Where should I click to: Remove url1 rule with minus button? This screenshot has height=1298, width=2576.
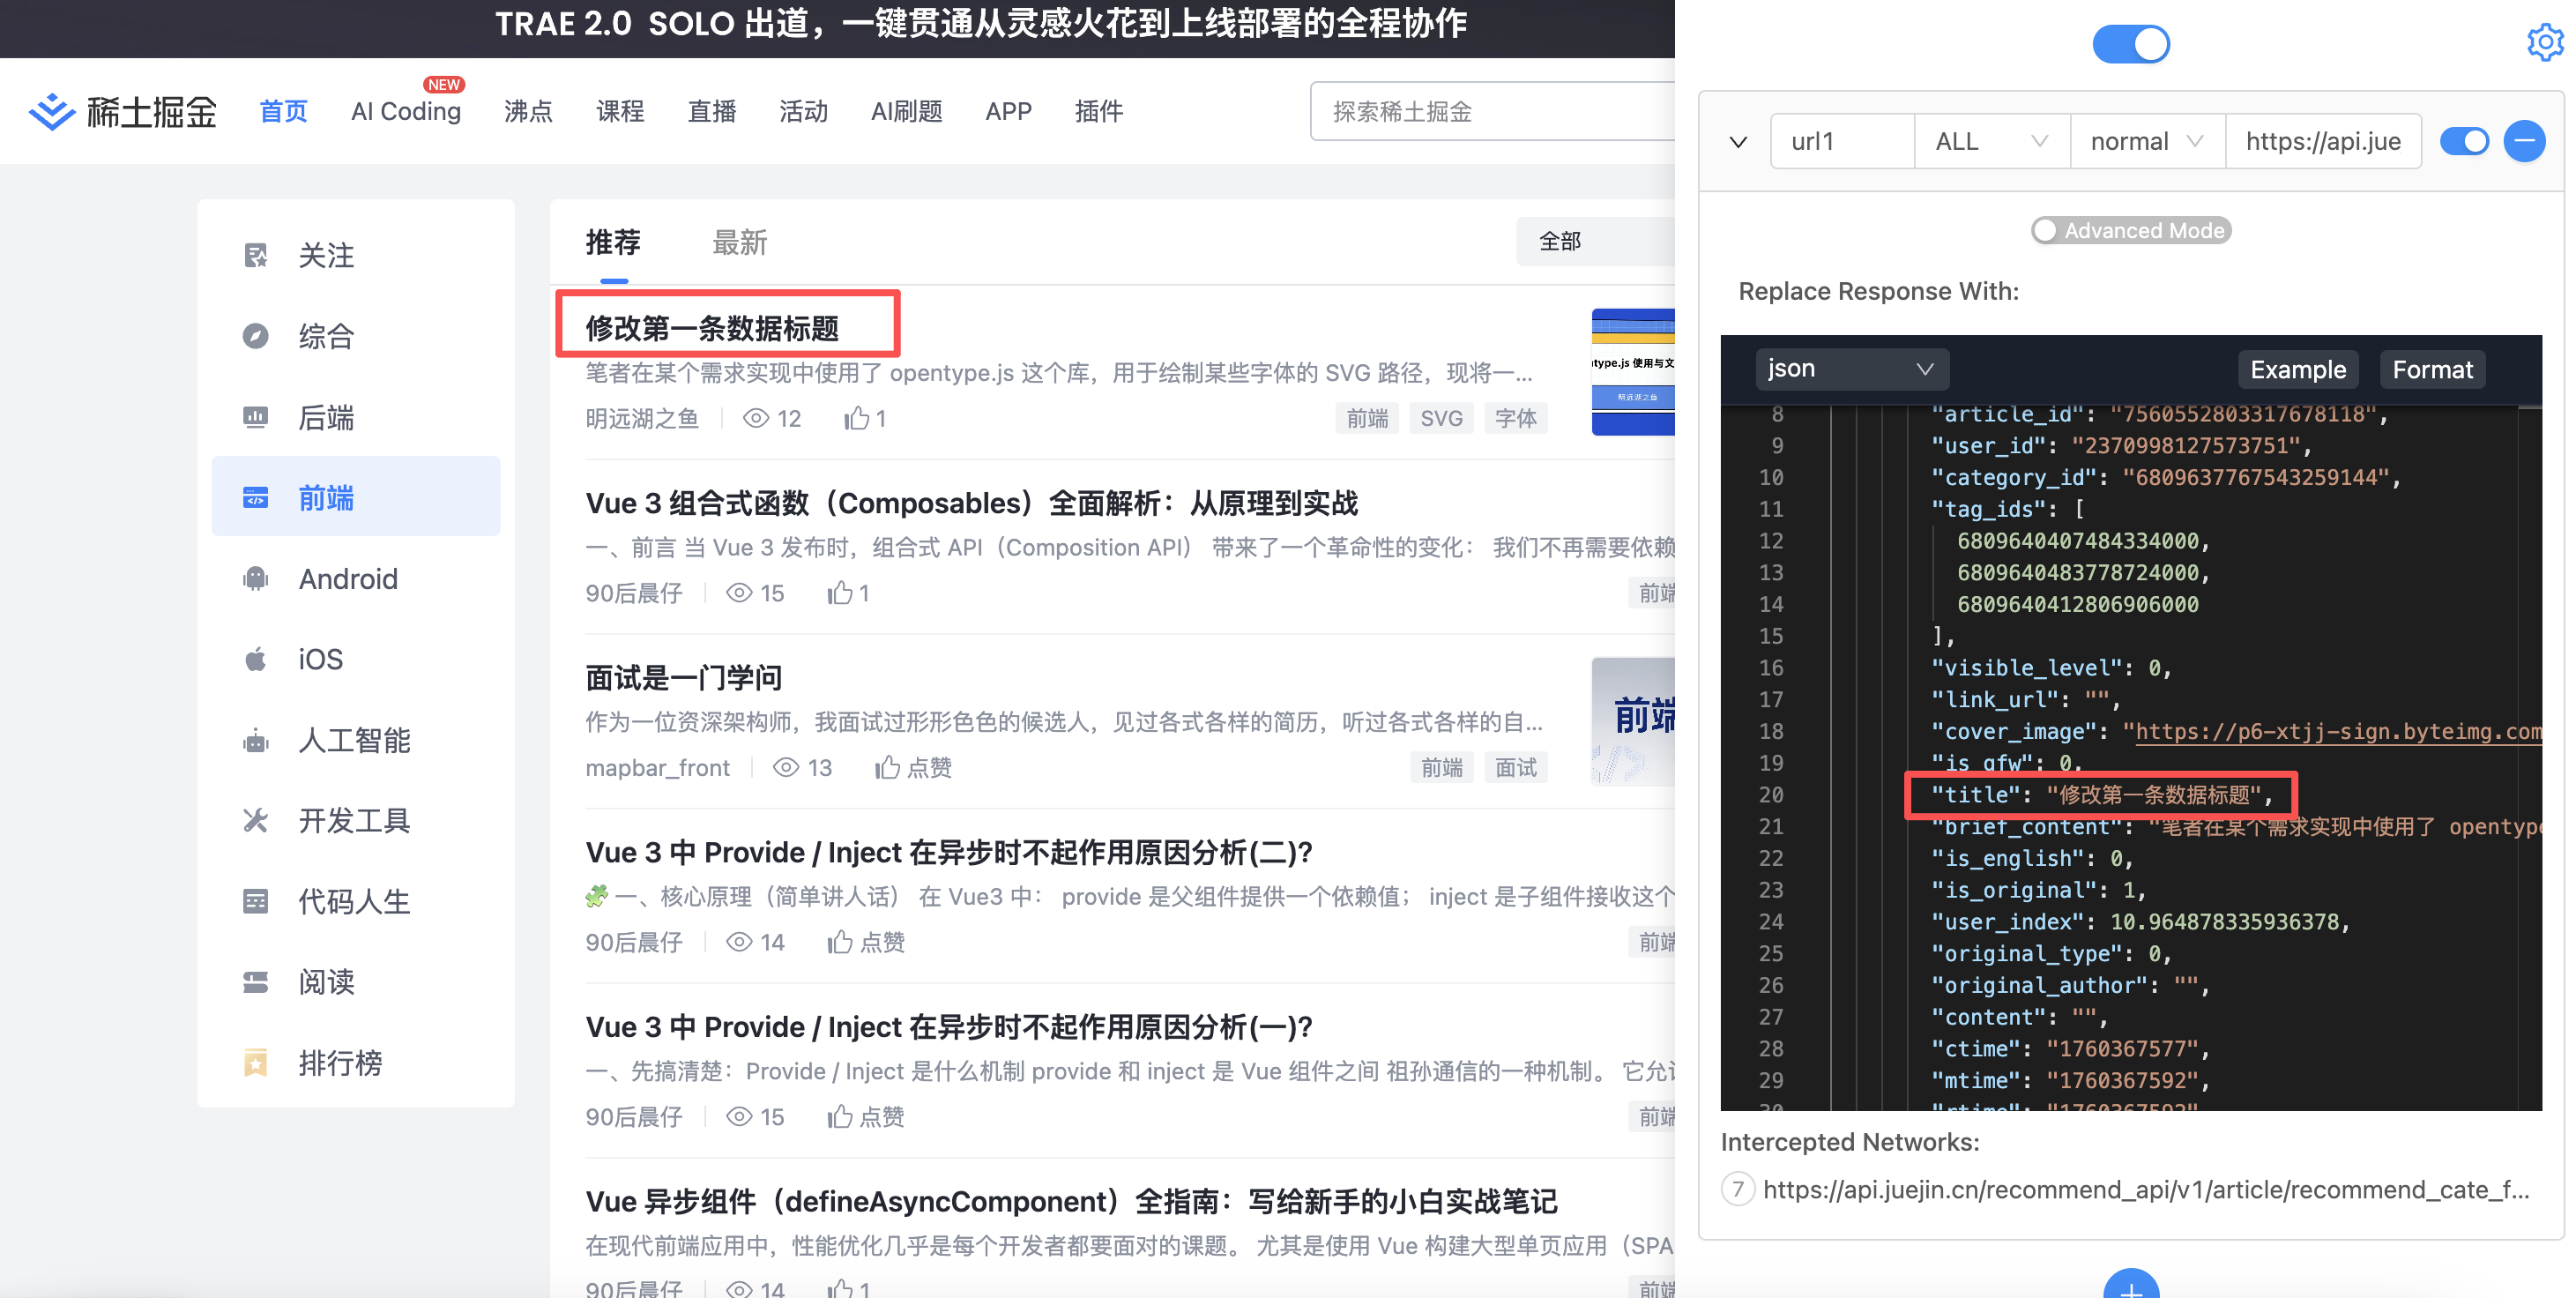2523,141
